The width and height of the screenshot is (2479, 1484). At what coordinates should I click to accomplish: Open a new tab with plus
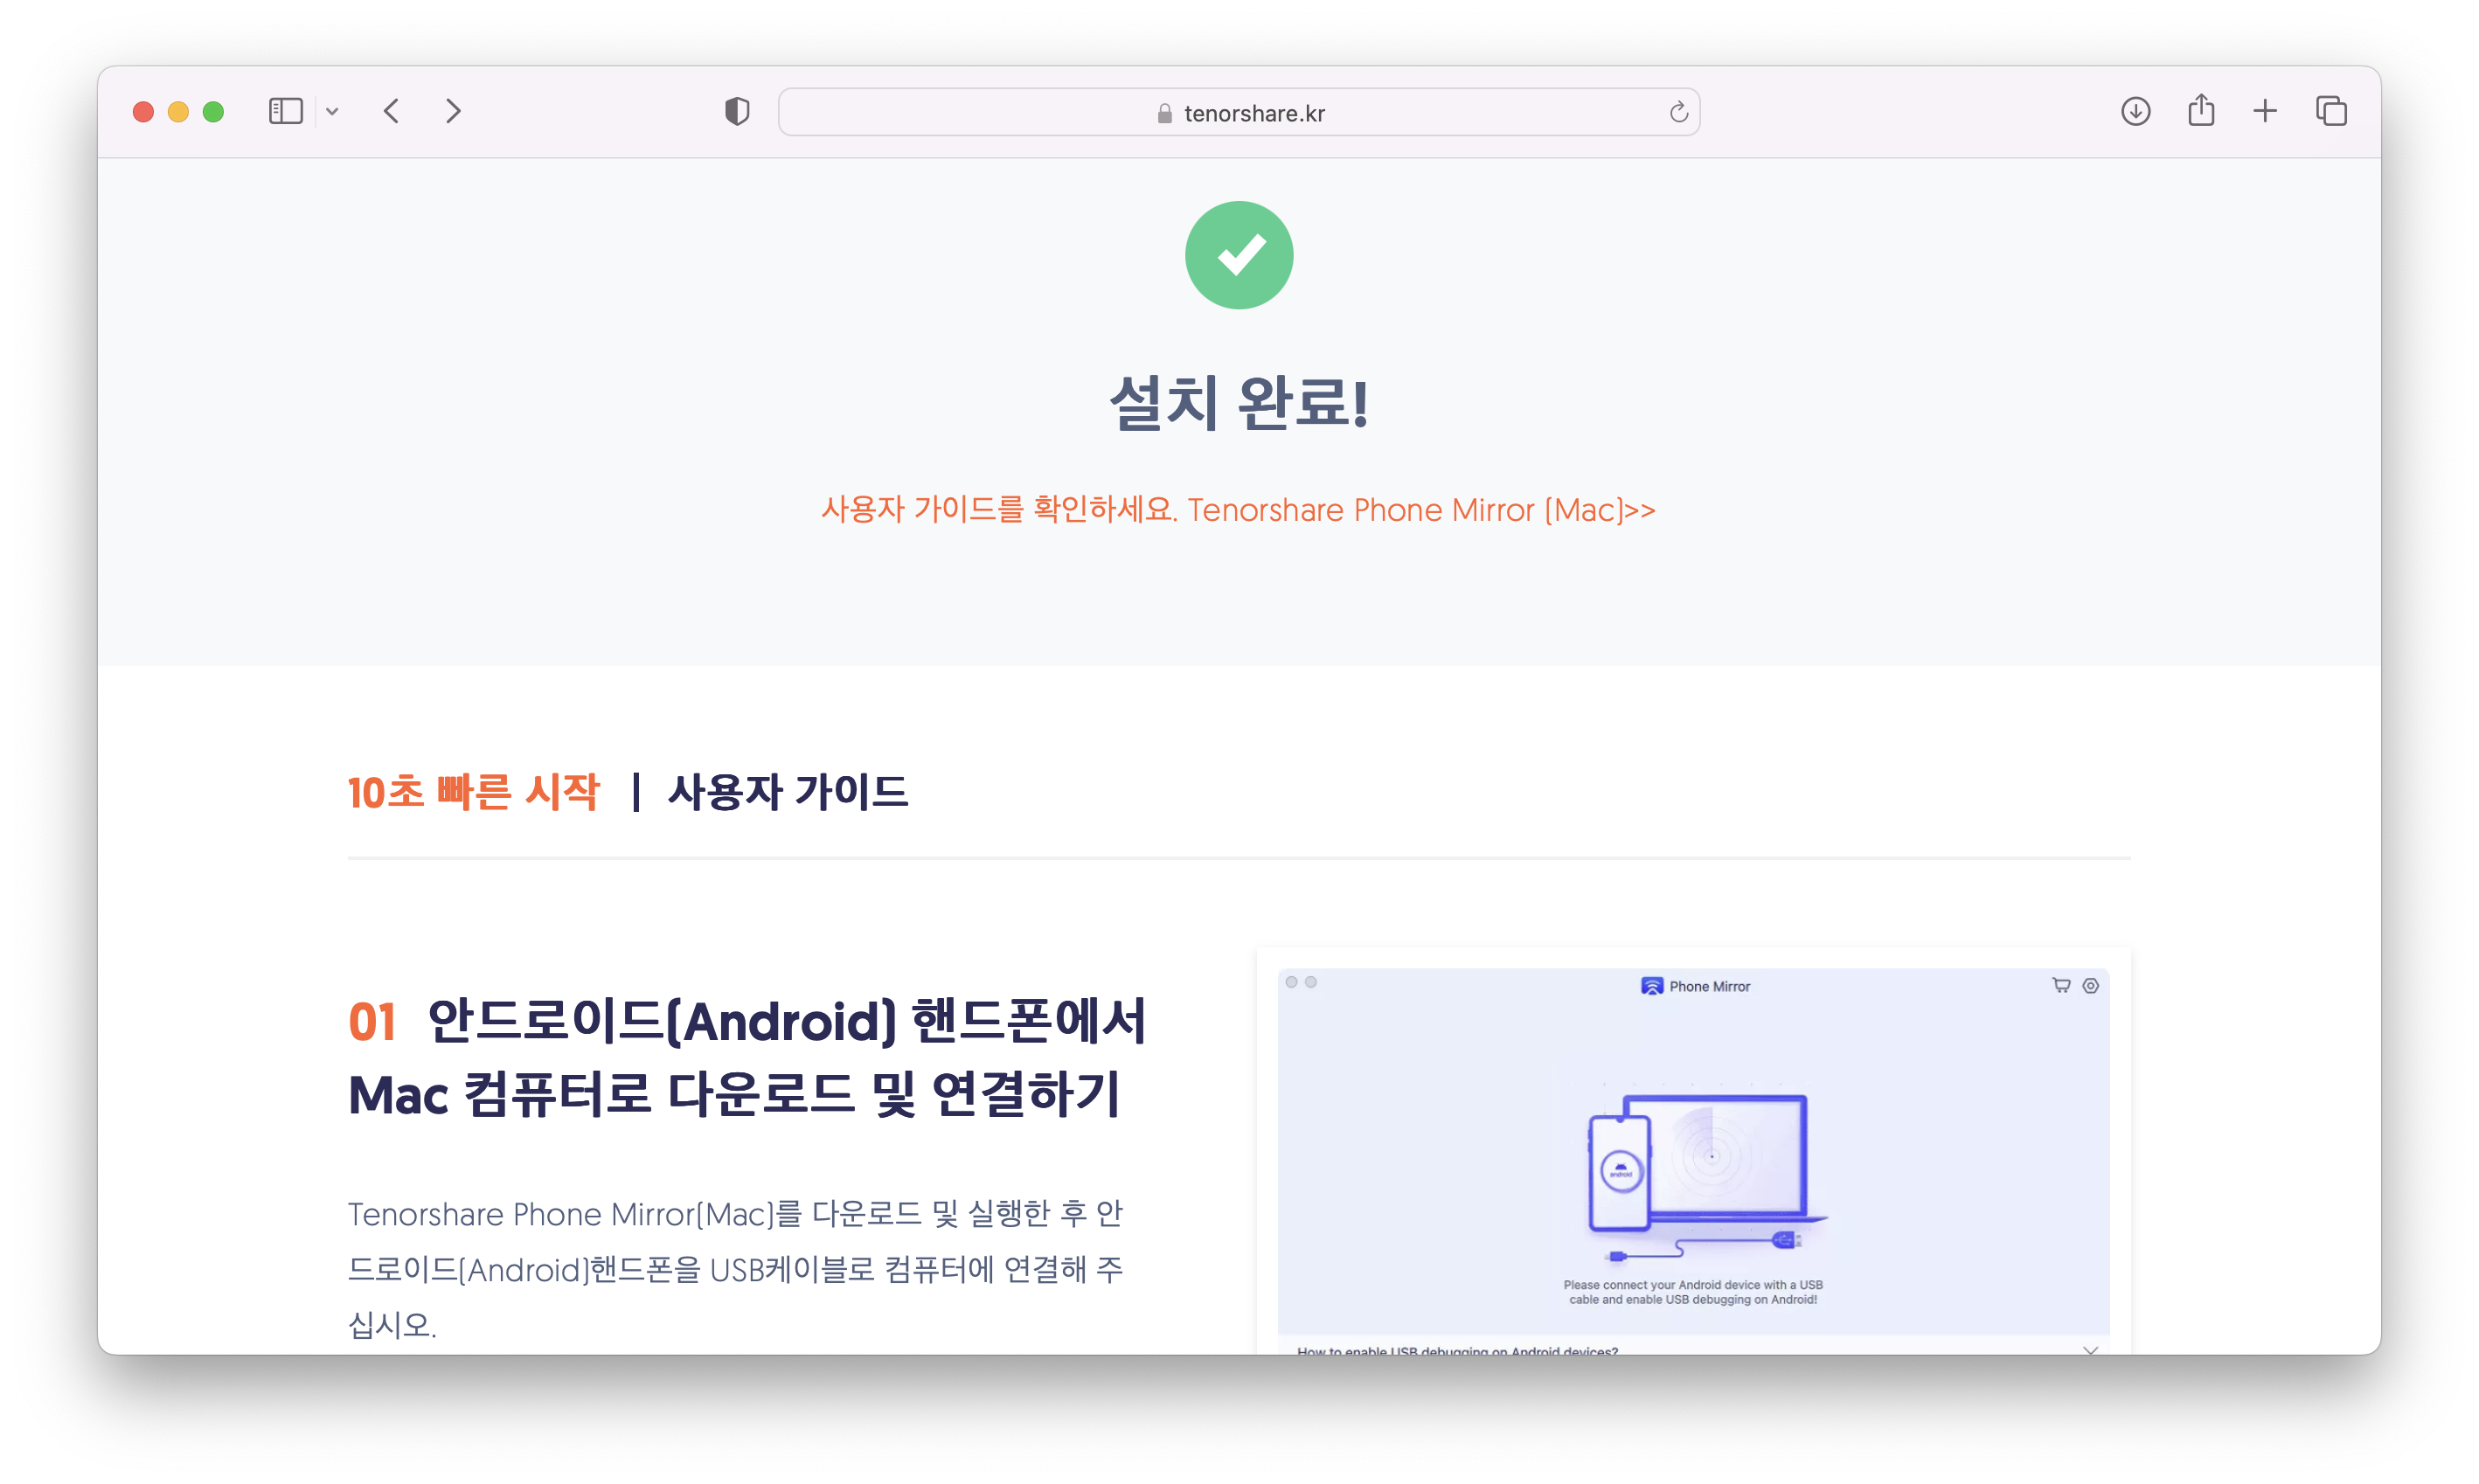click(x=2265, y=111)
